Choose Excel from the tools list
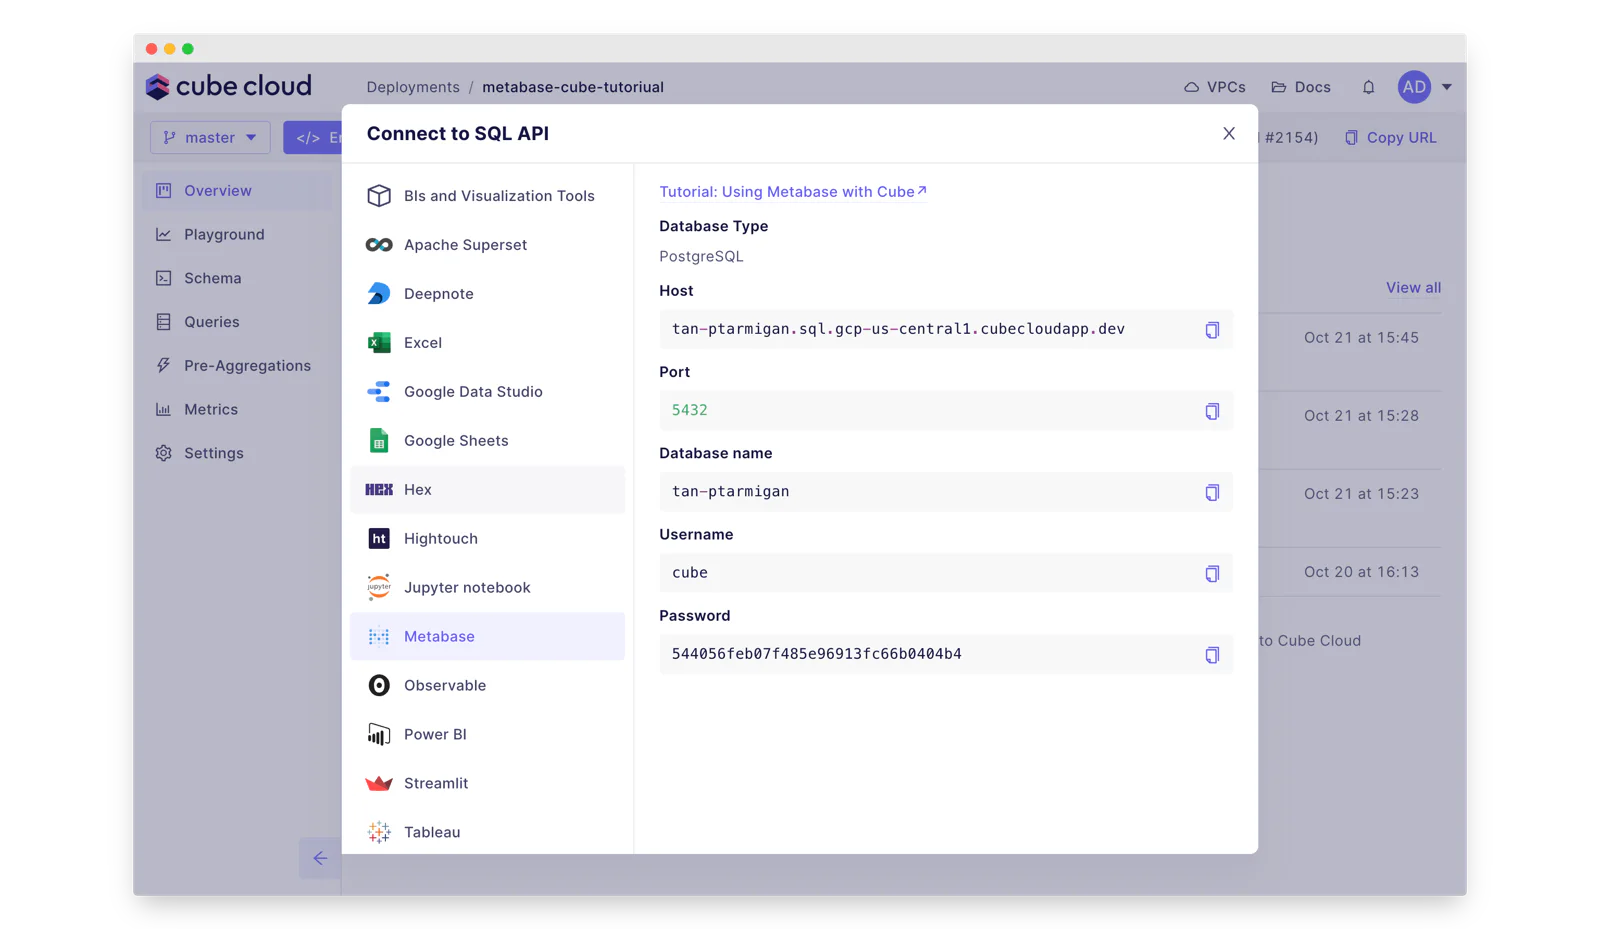1600x929 pixels. [x=488, y=343]
